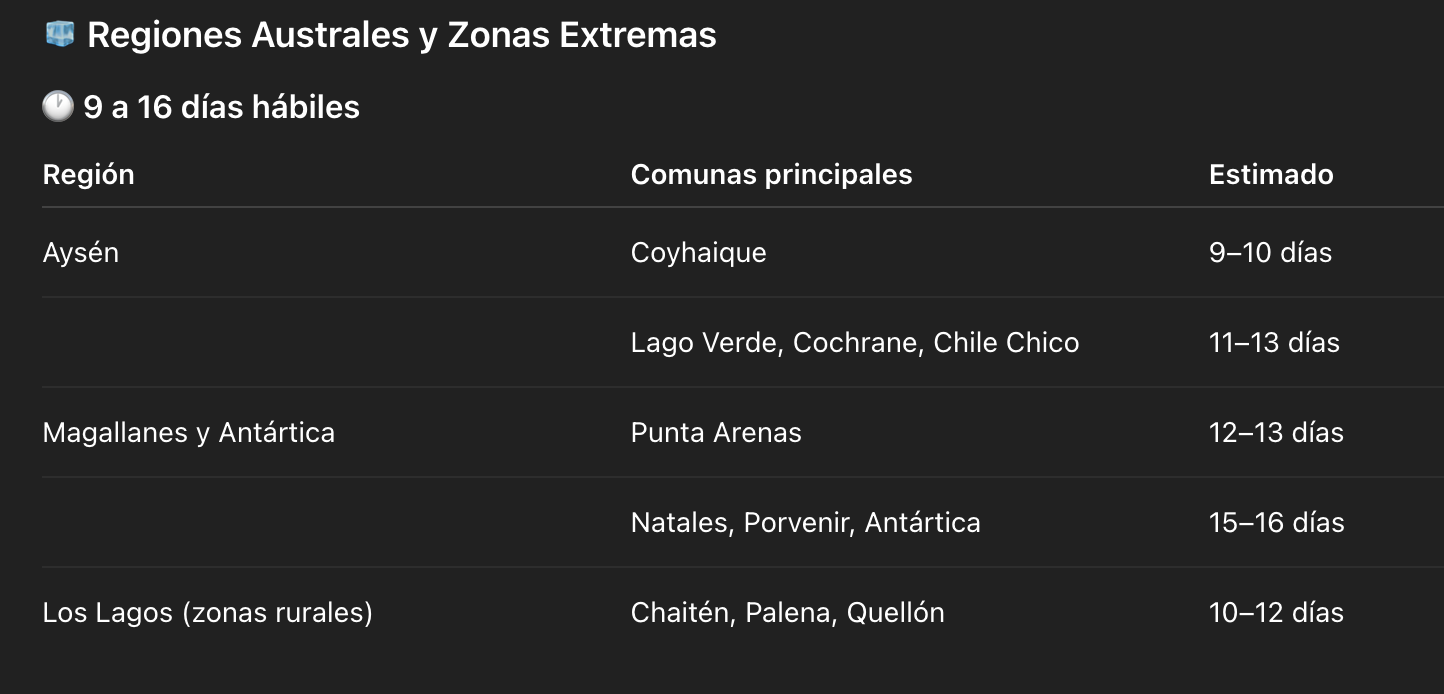Image resolution: width=1444 pixels, height=694 pixels.
Task: Click the '12–13 días' estimate cell
Action: pyautogui.click(x=1276, y=432)
